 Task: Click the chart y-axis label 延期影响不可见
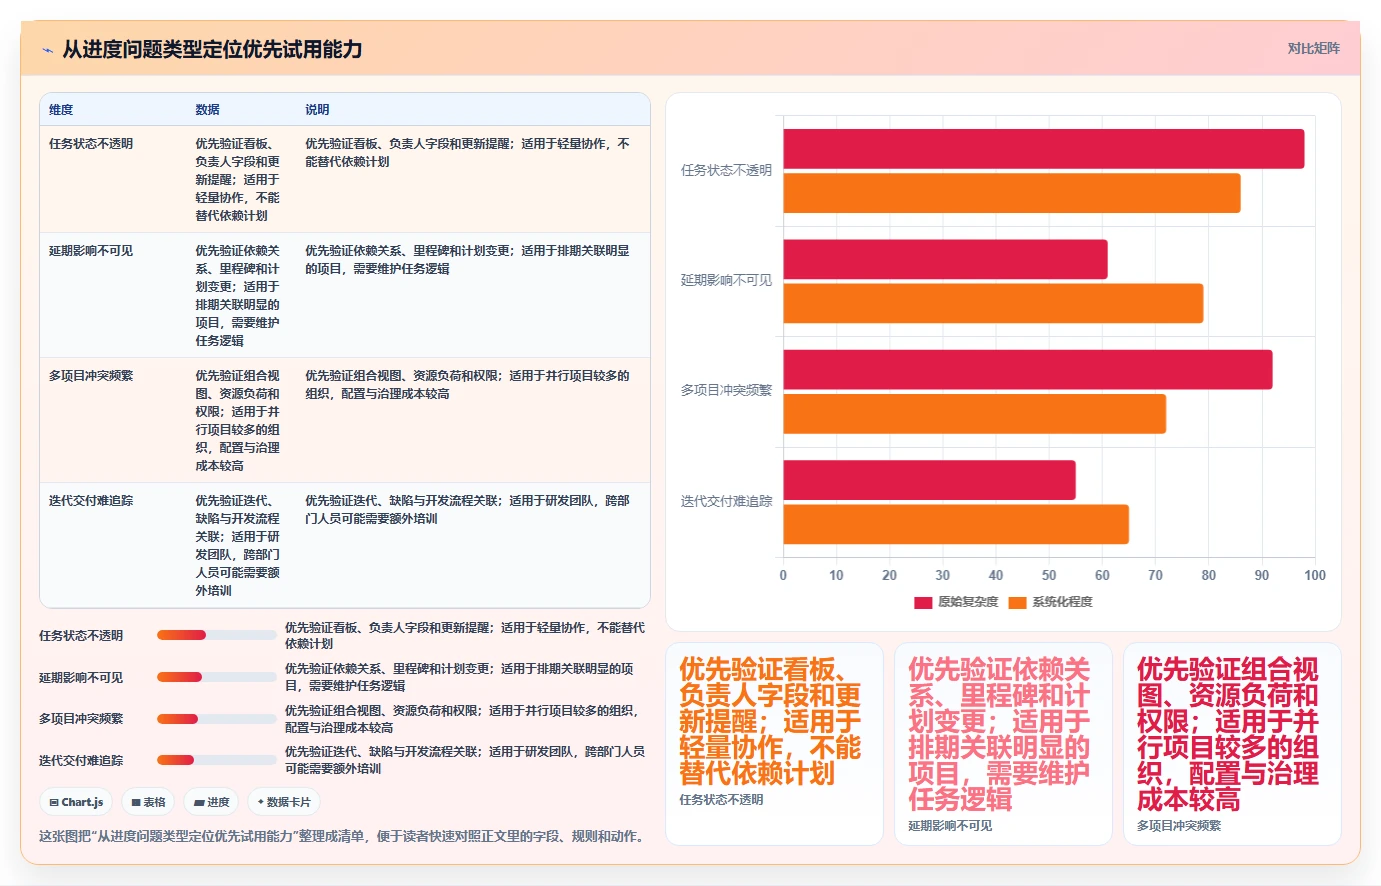726,281
